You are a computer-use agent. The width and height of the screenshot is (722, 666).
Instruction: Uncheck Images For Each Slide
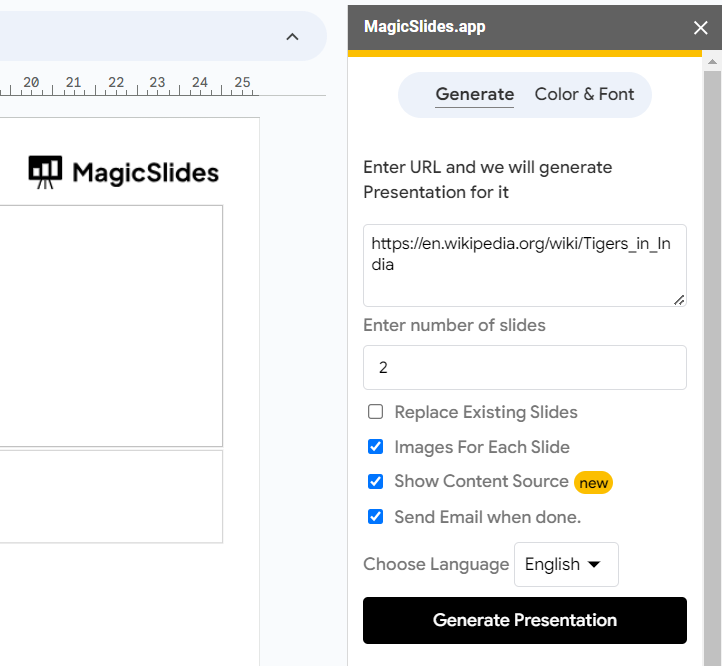(x=376, y=447)
